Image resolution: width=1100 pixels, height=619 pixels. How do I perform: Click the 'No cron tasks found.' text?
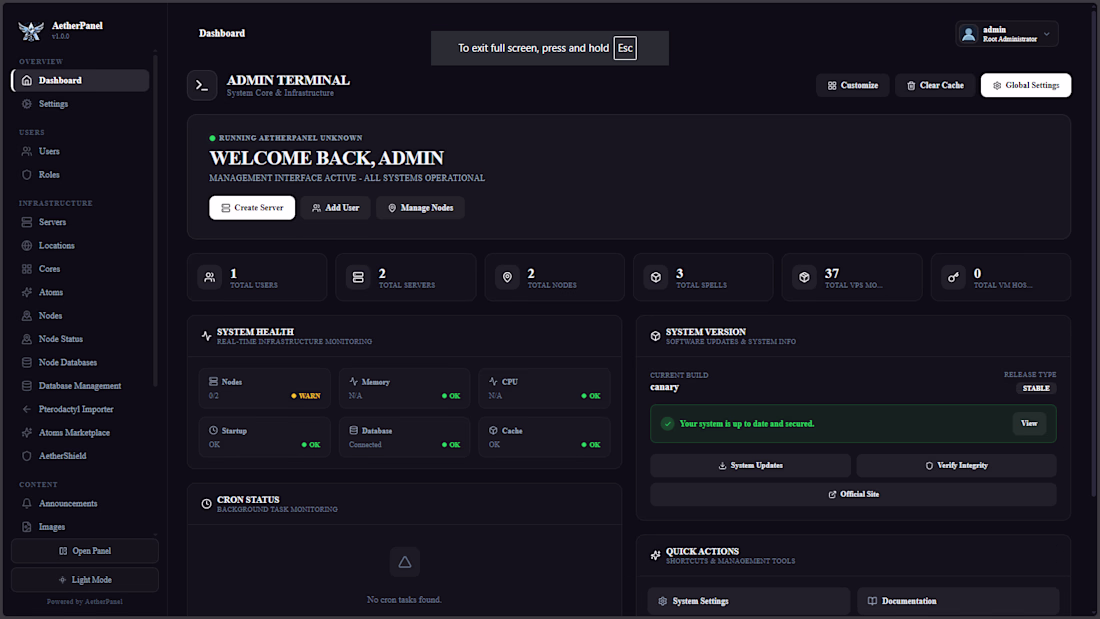(x=404, y=600)
